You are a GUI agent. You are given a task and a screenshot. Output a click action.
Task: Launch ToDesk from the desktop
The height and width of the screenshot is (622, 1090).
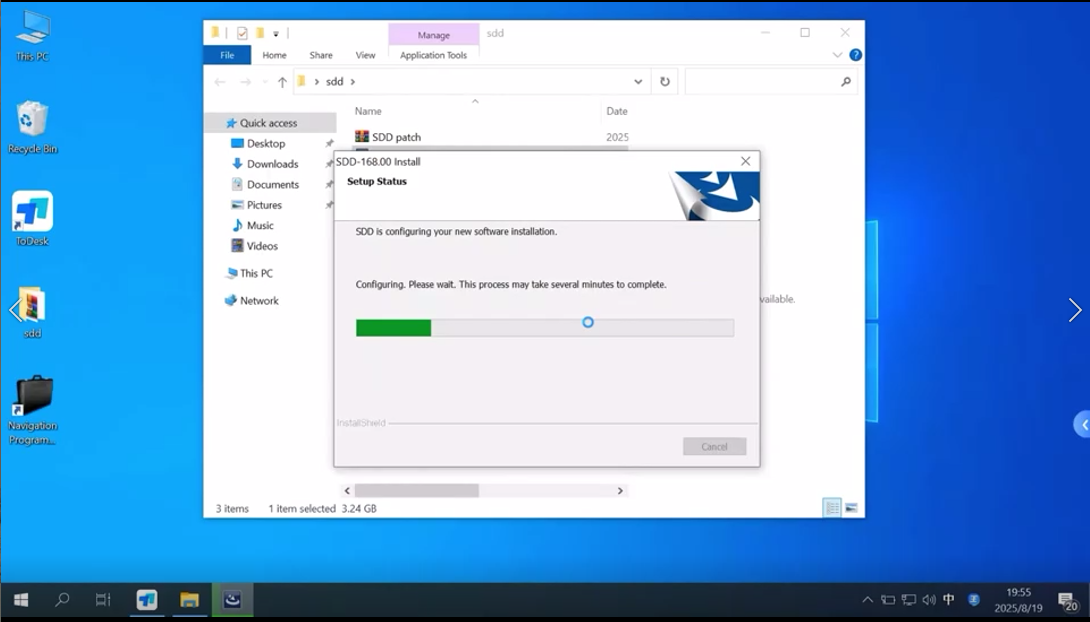click(x=33, y=219)
